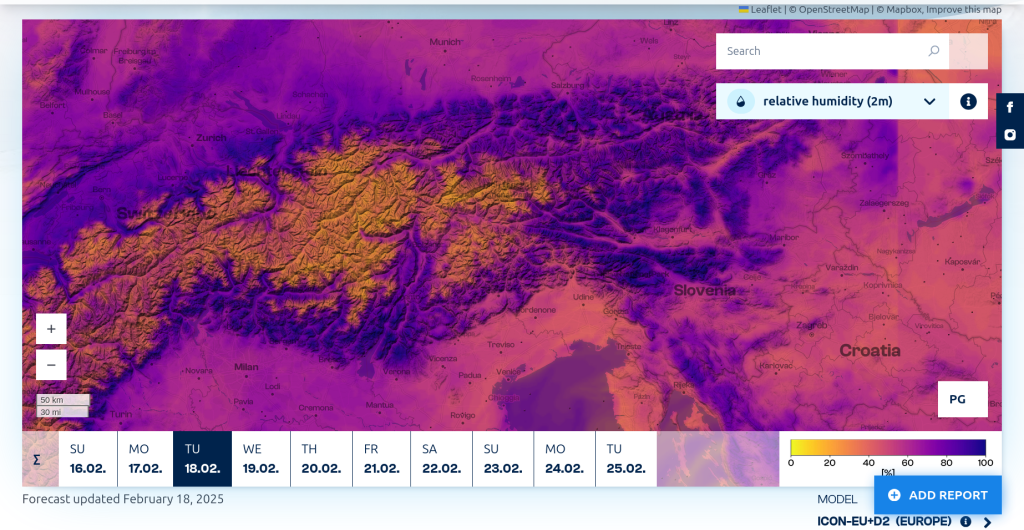Click the water drop humidity icon

741,101
